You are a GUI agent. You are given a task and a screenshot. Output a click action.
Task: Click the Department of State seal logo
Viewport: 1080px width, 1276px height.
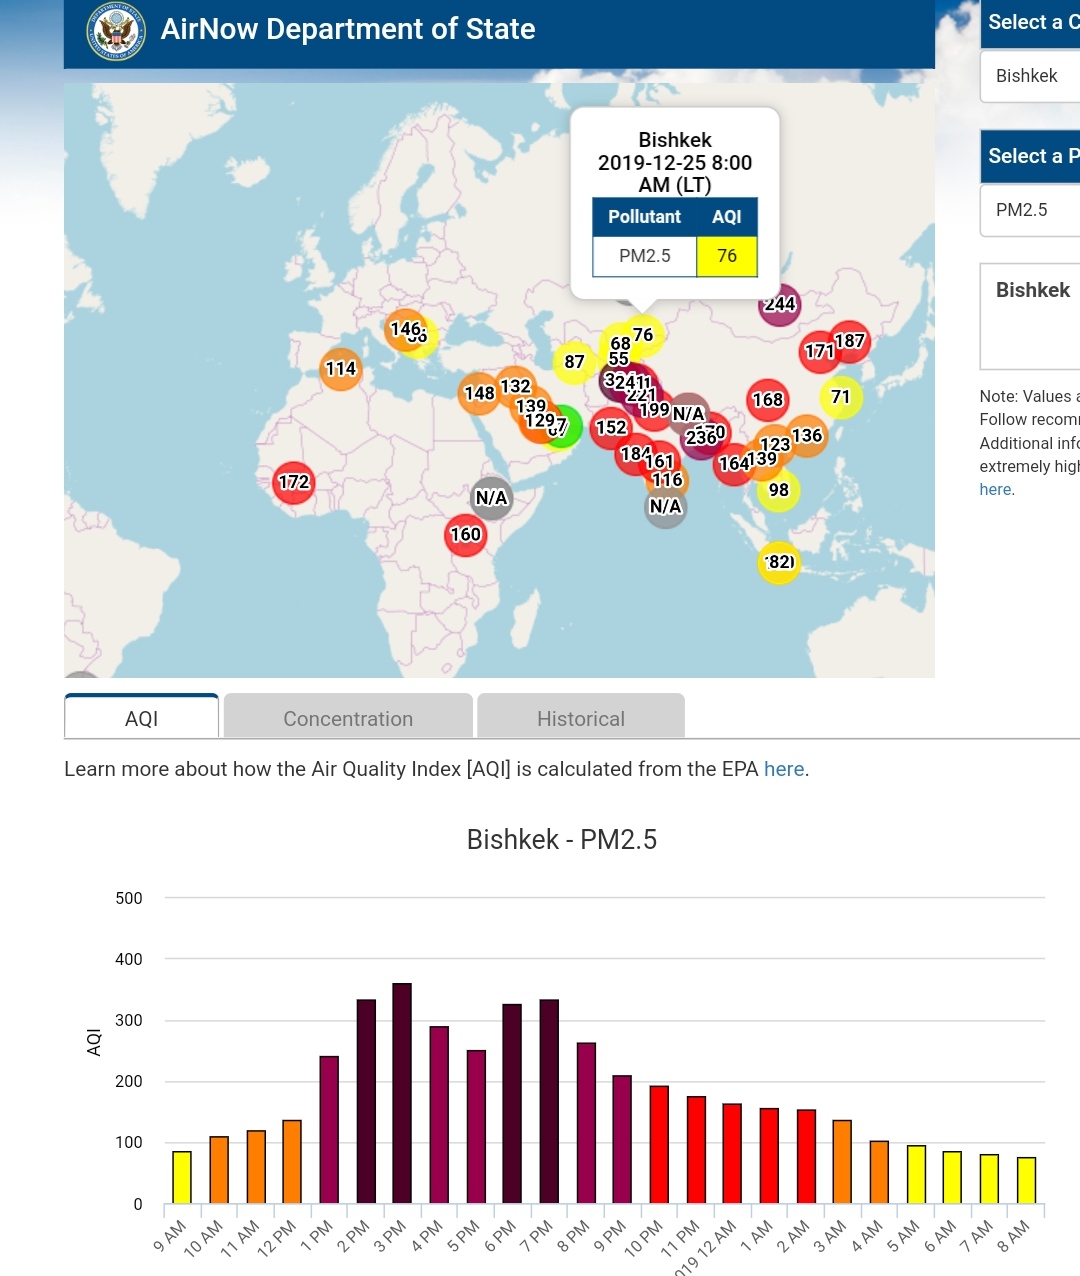pos(116,31)
